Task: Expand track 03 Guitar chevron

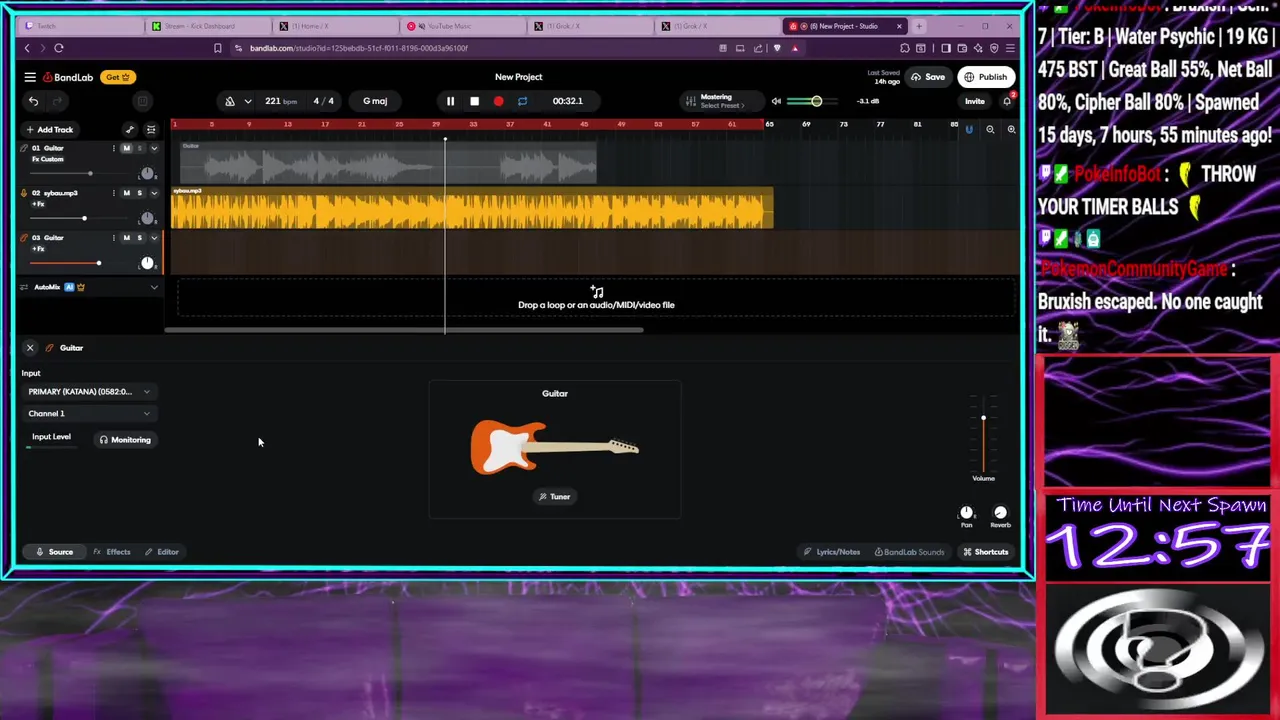Action: [x=154, y=238]
